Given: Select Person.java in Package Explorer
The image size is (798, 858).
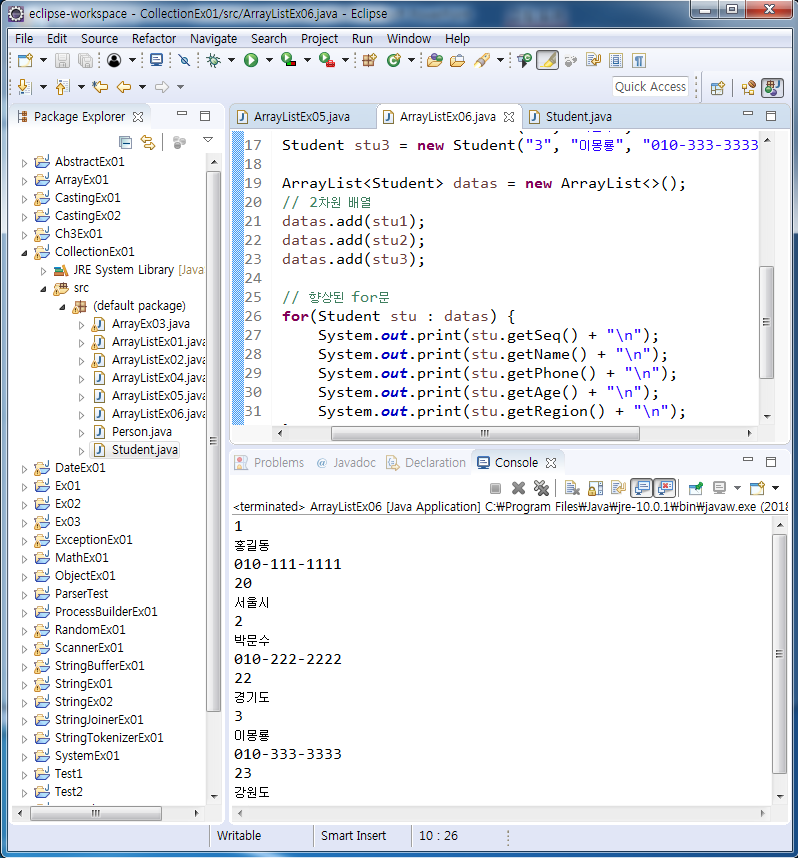Looking at the screenshot, I should point(142,432).
